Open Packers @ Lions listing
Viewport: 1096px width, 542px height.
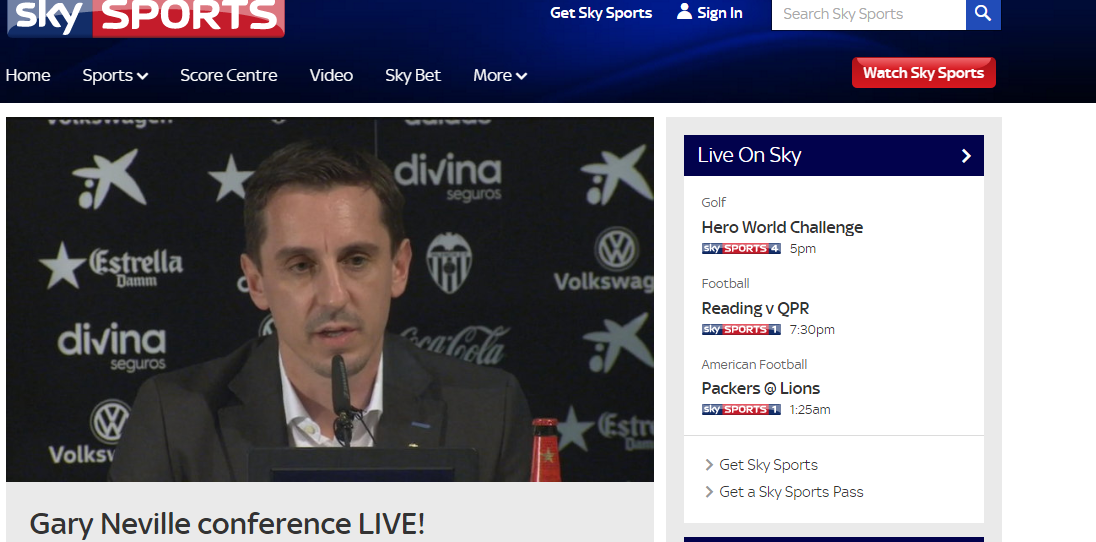(x=760, y=388)
